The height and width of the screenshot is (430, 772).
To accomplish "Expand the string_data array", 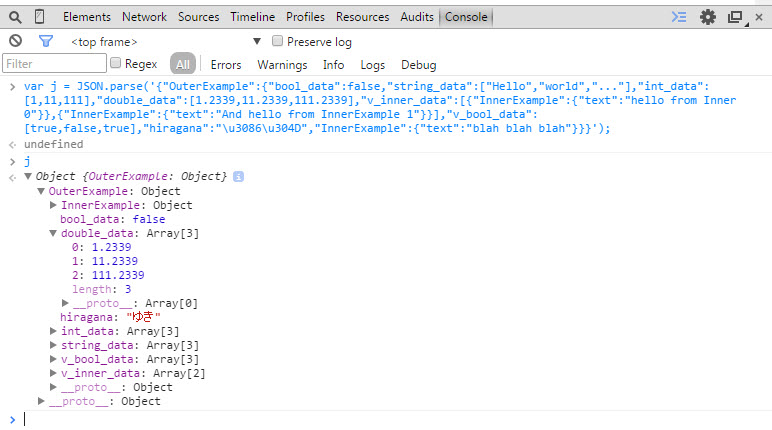I will [53, 345].
